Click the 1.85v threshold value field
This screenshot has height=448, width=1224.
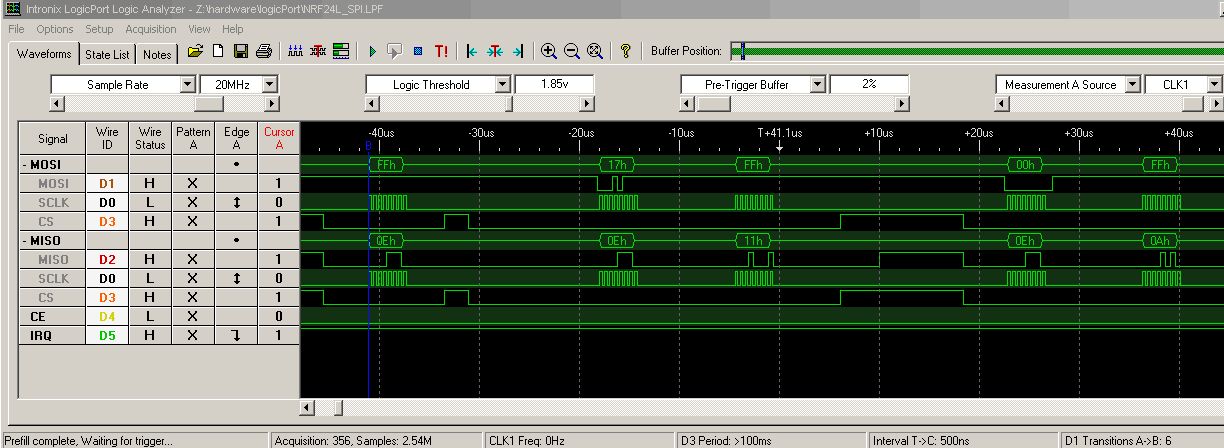[x=554, y=85]
